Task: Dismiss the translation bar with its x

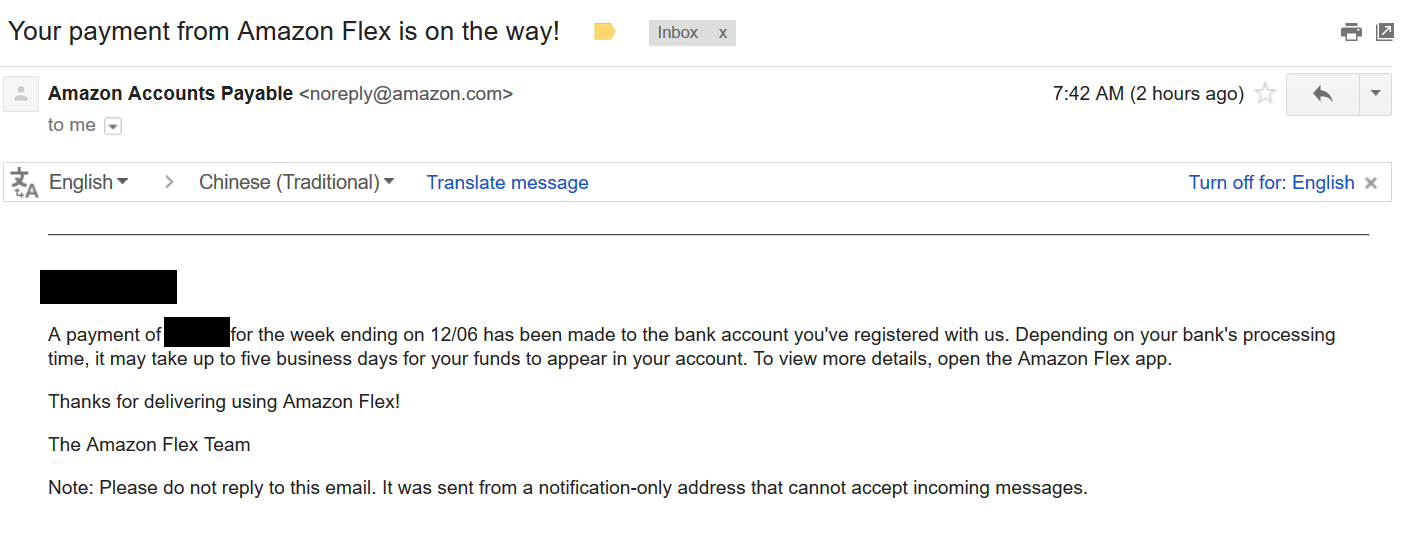Action: coord(1371,183)
